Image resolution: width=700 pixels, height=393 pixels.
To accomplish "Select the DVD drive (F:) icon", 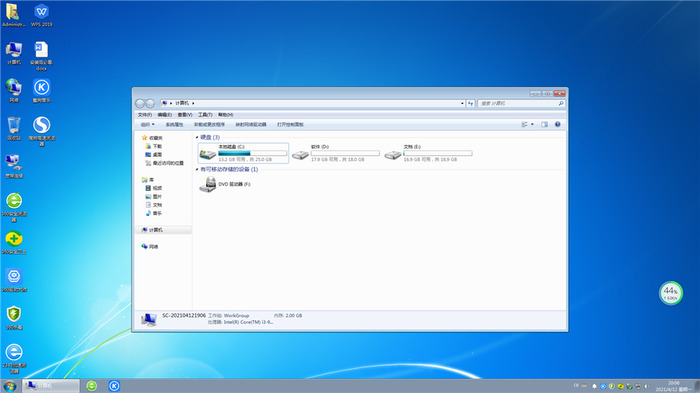I will 208,184.
